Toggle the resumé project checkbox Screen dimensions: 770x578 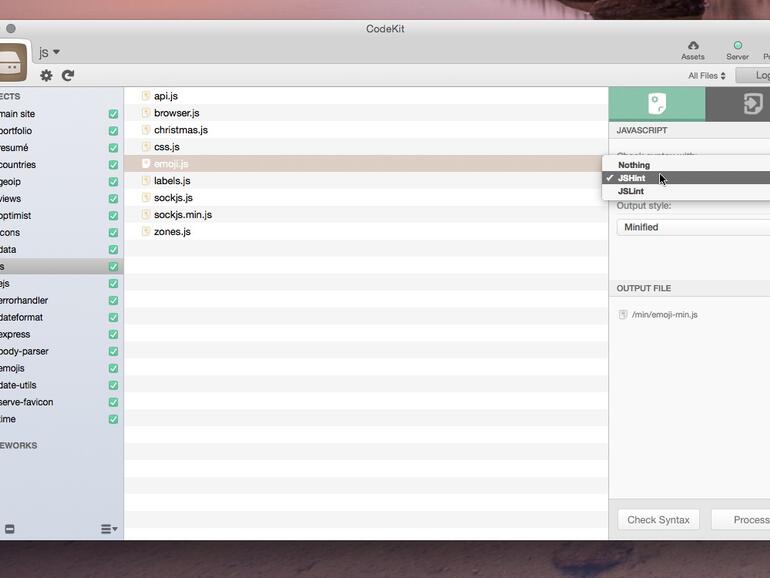113,148
